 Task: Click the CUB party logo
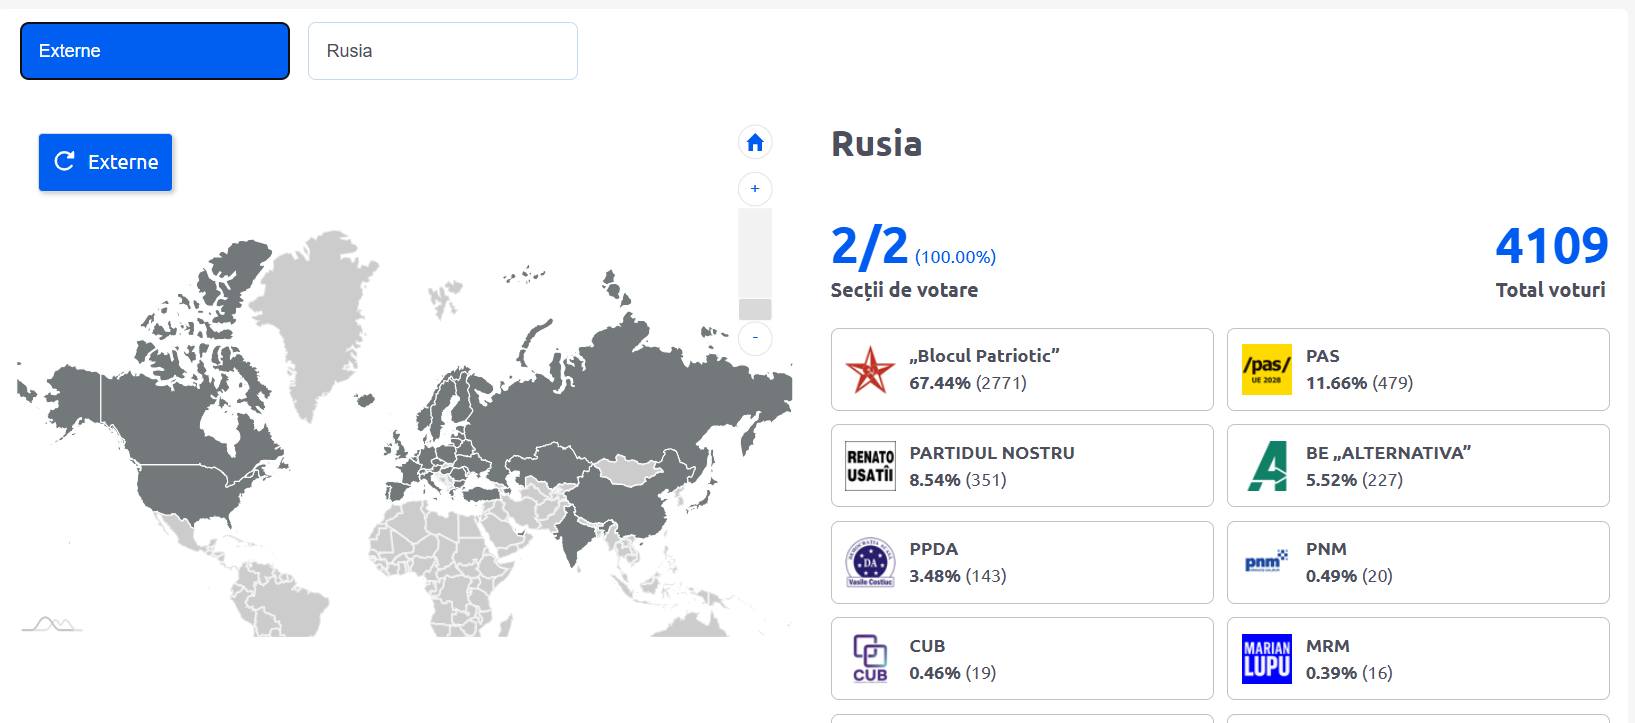[870, 659]
